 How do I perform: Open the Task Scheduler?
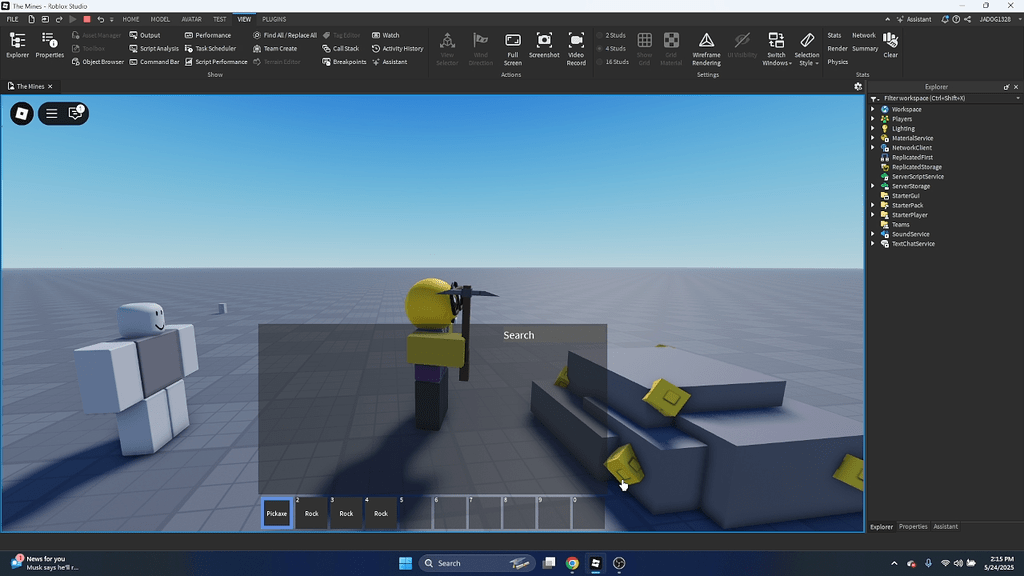[213, 48]
